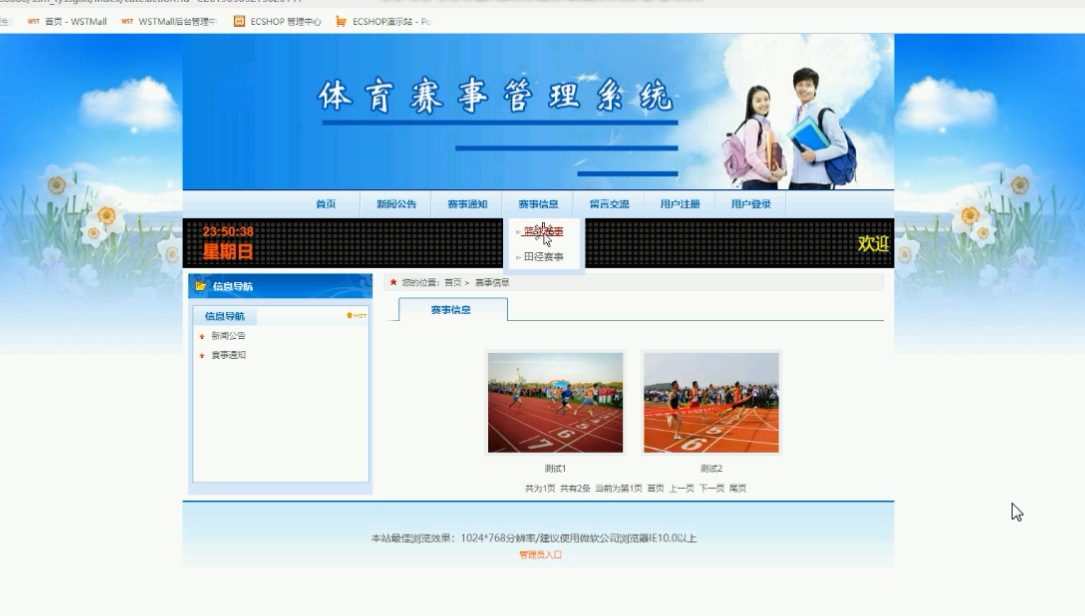
Task: Click the 下一页 pagination link
Action: tap(711, 489)
